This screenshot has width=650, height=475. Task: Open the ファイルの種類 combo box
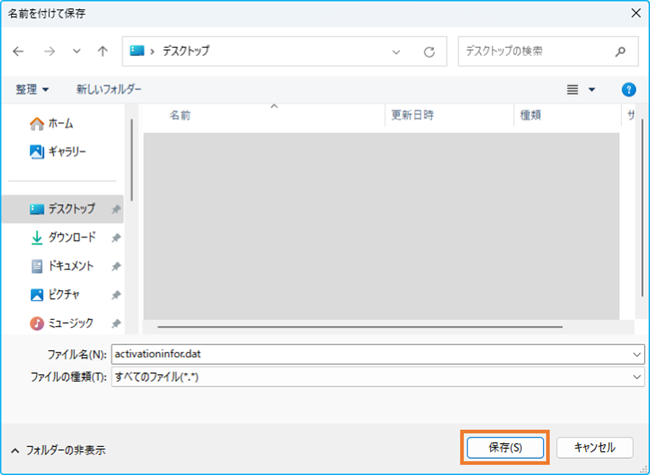click(x=378, y=377)
